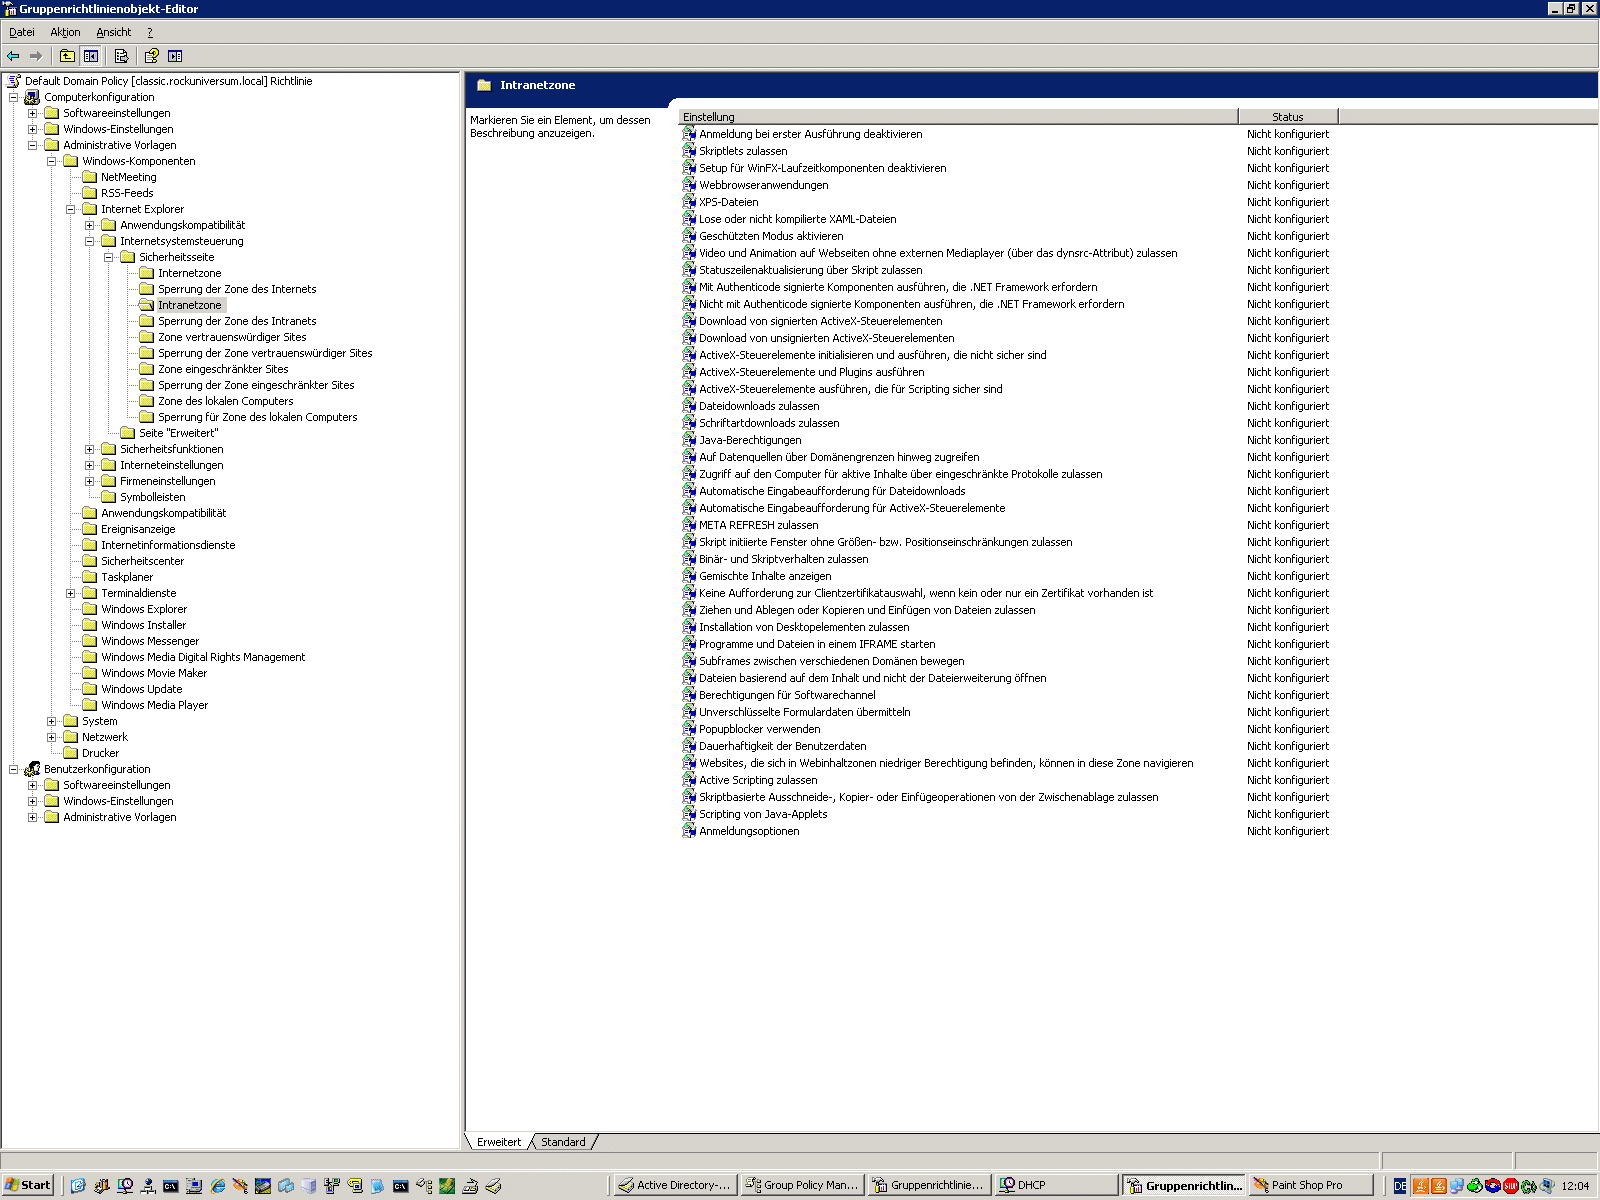1600x1200 pixels.
Task: Select the Anmeldungsoptionen setting
Action: click(749, 831)
